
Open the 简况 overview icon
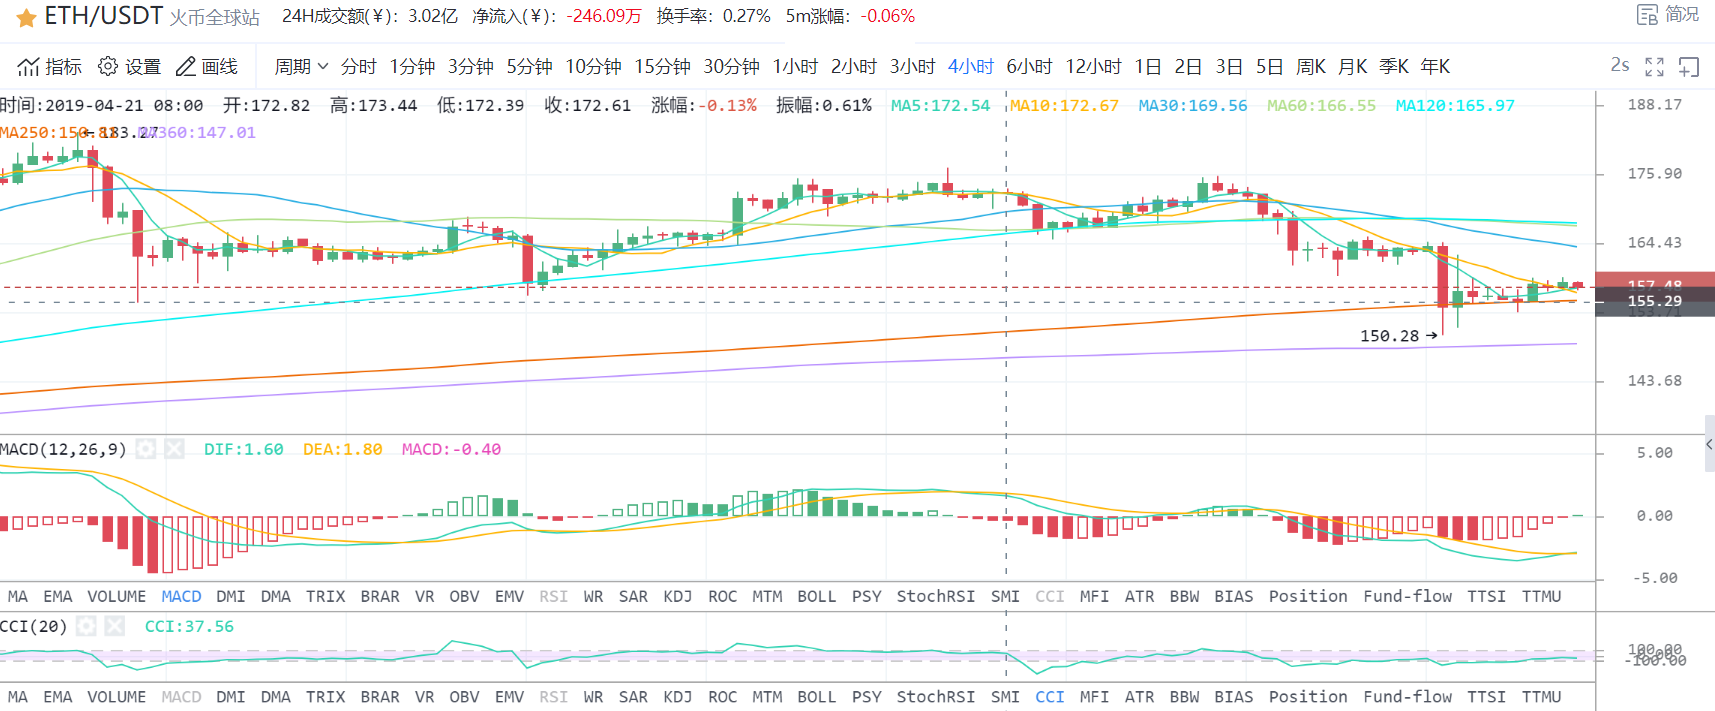click(1647, 15)
